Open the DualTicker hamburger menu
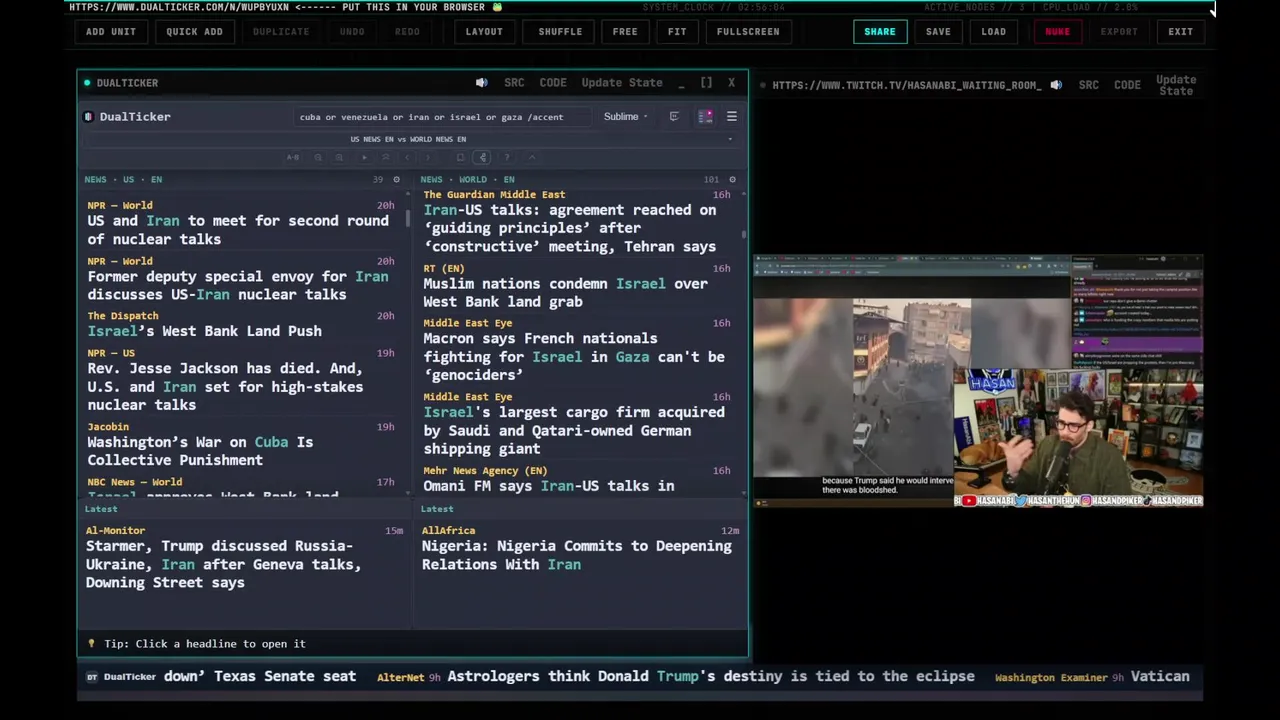Image resolution: width=1280 pixels, height=720 pixels. coord(732,116)
